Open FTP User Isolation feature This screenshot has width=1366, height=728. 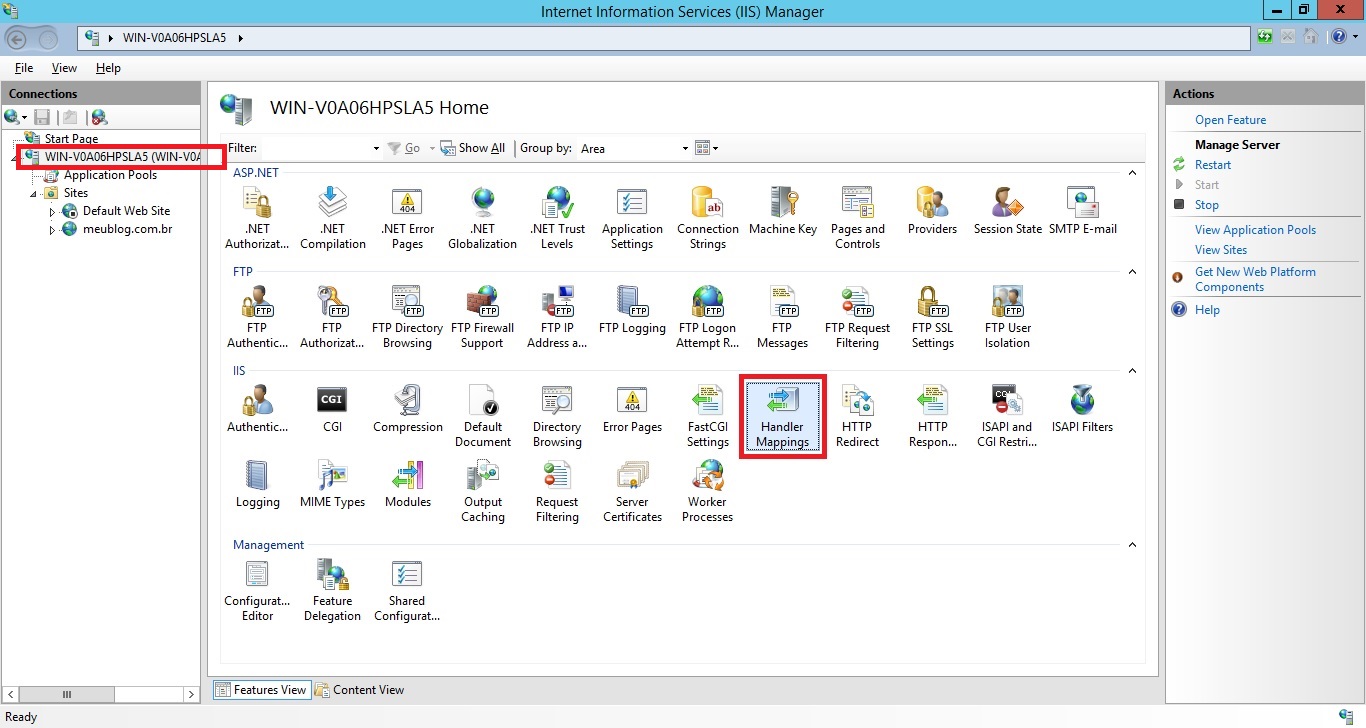(x=1007, y=317)
